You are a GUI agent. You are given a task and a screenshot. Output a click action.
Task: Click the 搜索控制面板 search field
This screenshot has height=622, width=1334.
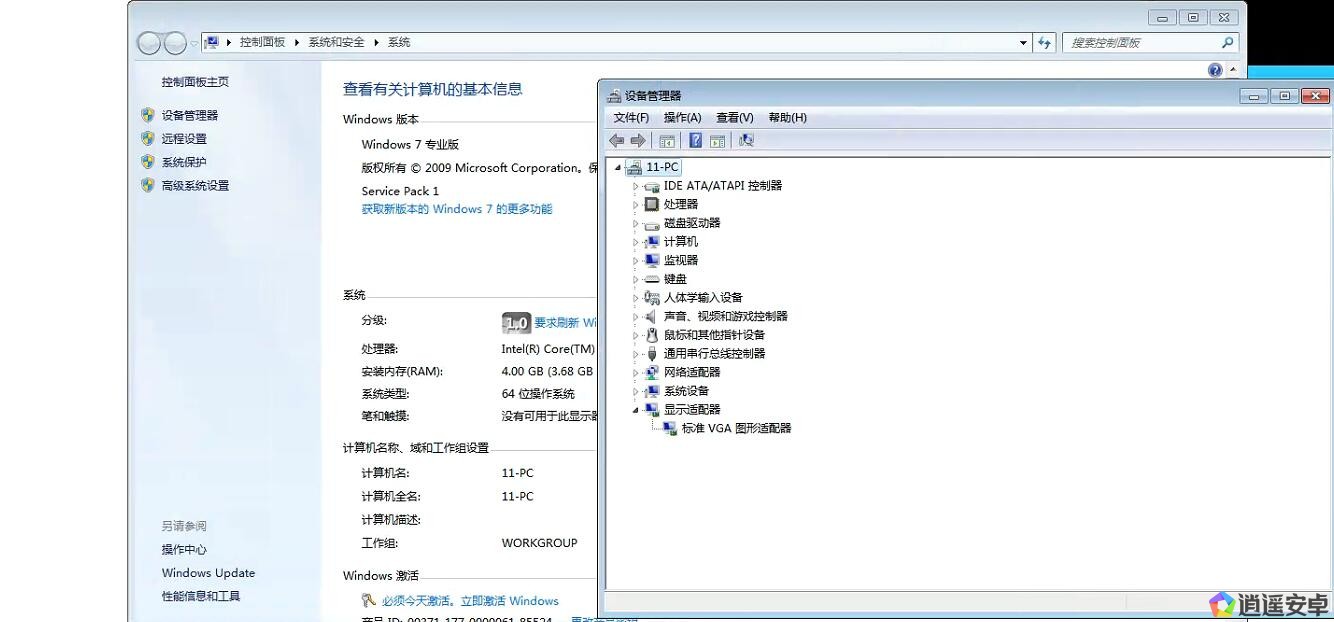(x=1140, y=42)
